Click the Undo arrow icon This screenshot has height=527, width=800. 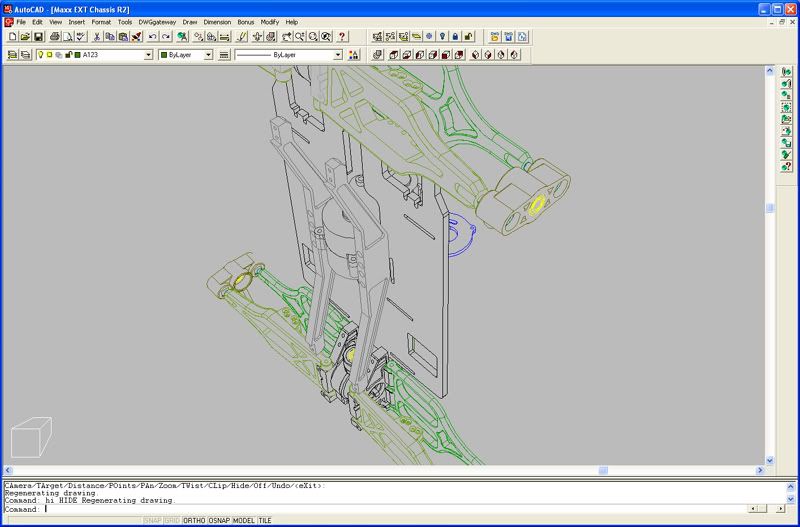[x=152, y=36]
